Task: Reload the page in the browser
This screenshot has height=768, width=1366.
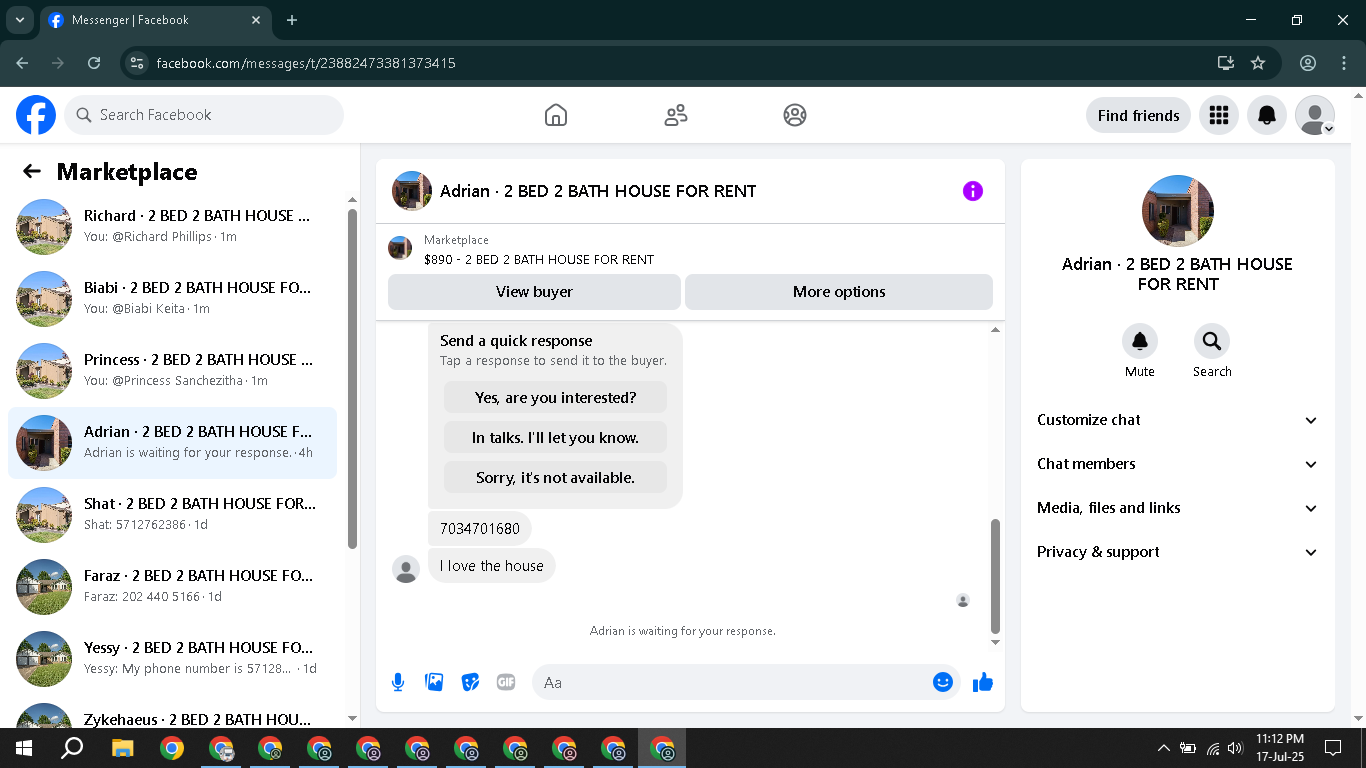Action: pyautogui.click(x=94, y=63)
